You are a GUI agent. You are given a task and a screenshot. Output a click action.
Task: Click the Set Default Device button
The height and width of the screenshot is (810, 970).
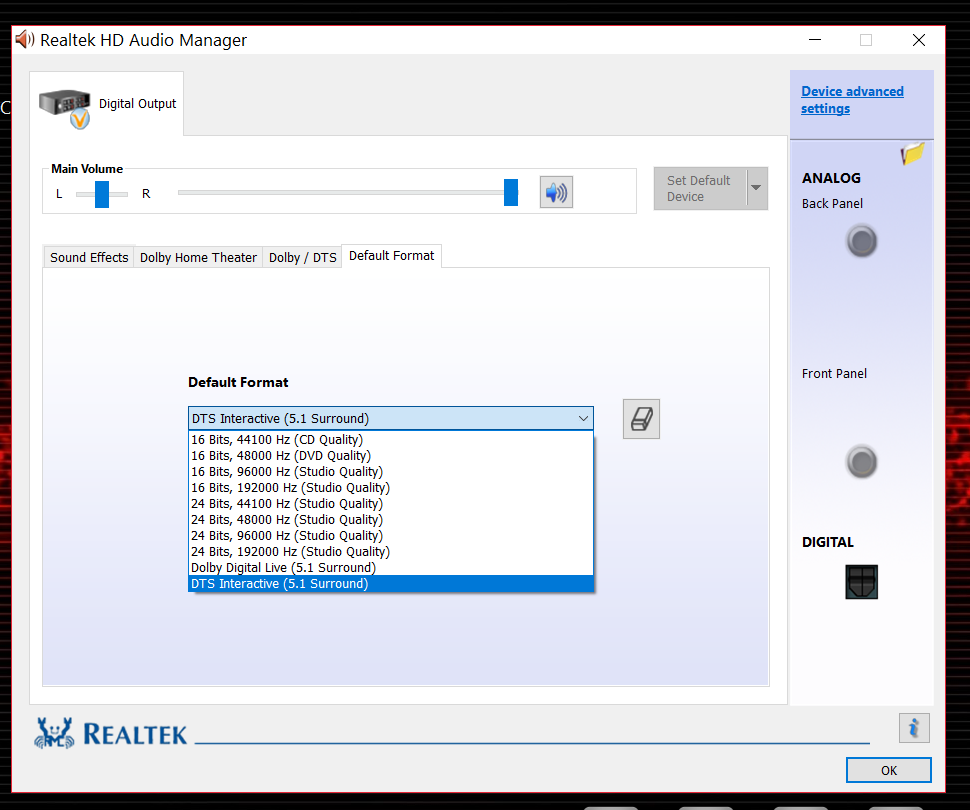pyautogui.click(x=700, y=188)
